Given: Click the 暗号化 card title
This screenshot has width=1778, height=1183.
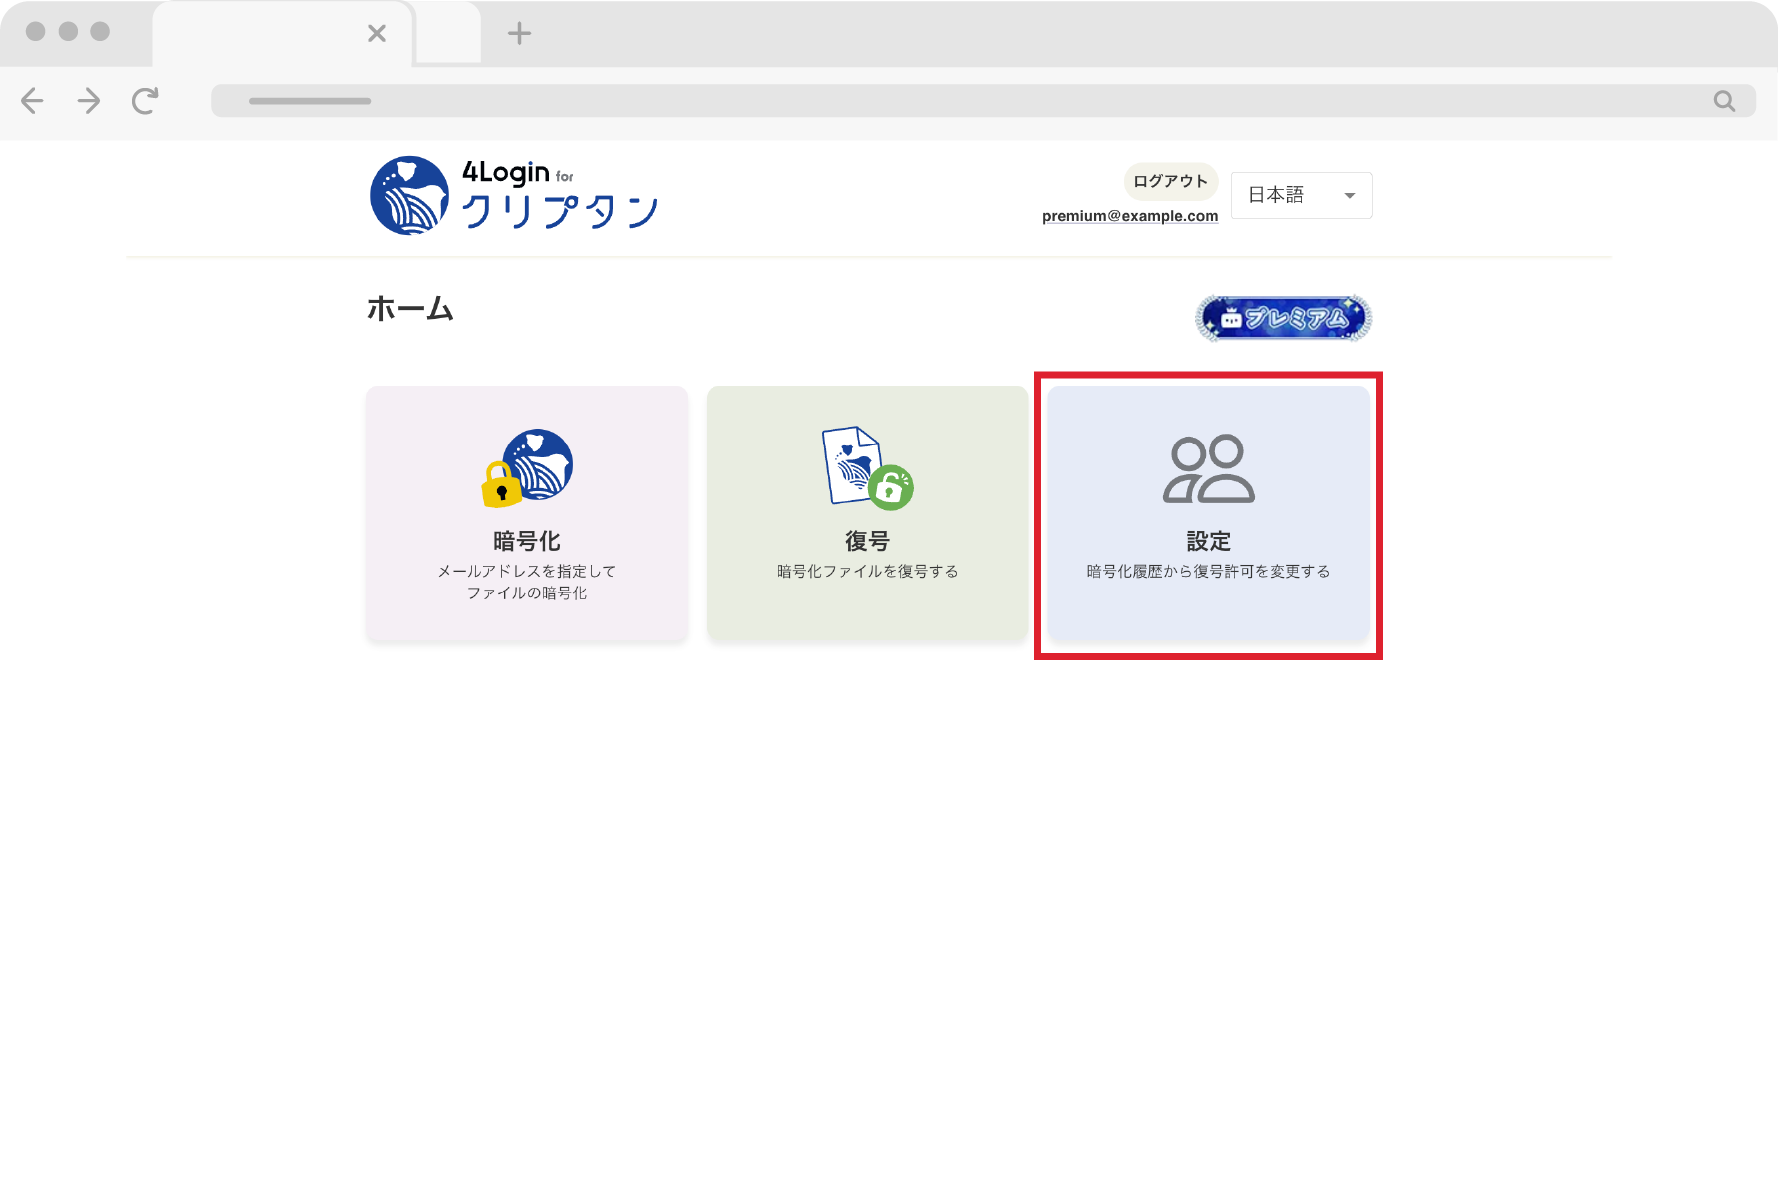Looking at the screenshot, I should pos(527,541).
